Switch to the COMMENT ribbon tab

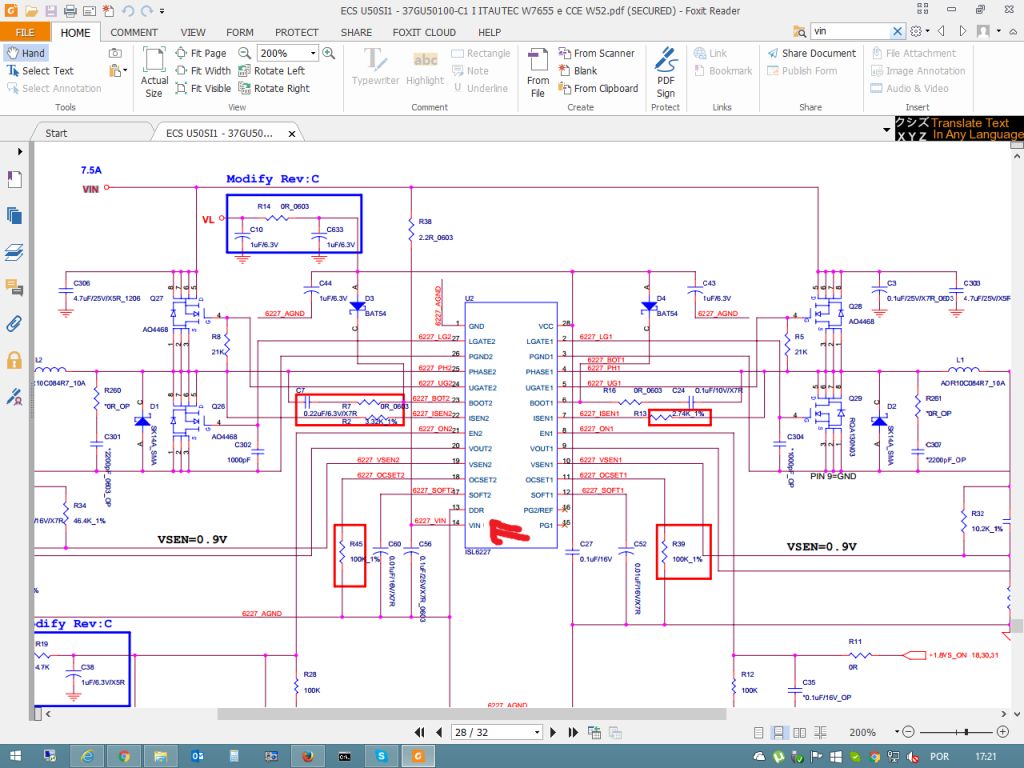[x=133, y=31]
